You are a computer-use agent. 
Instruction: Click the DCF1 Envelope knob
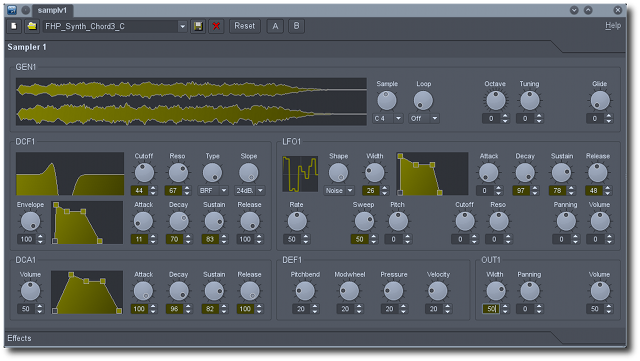(30, 221)
